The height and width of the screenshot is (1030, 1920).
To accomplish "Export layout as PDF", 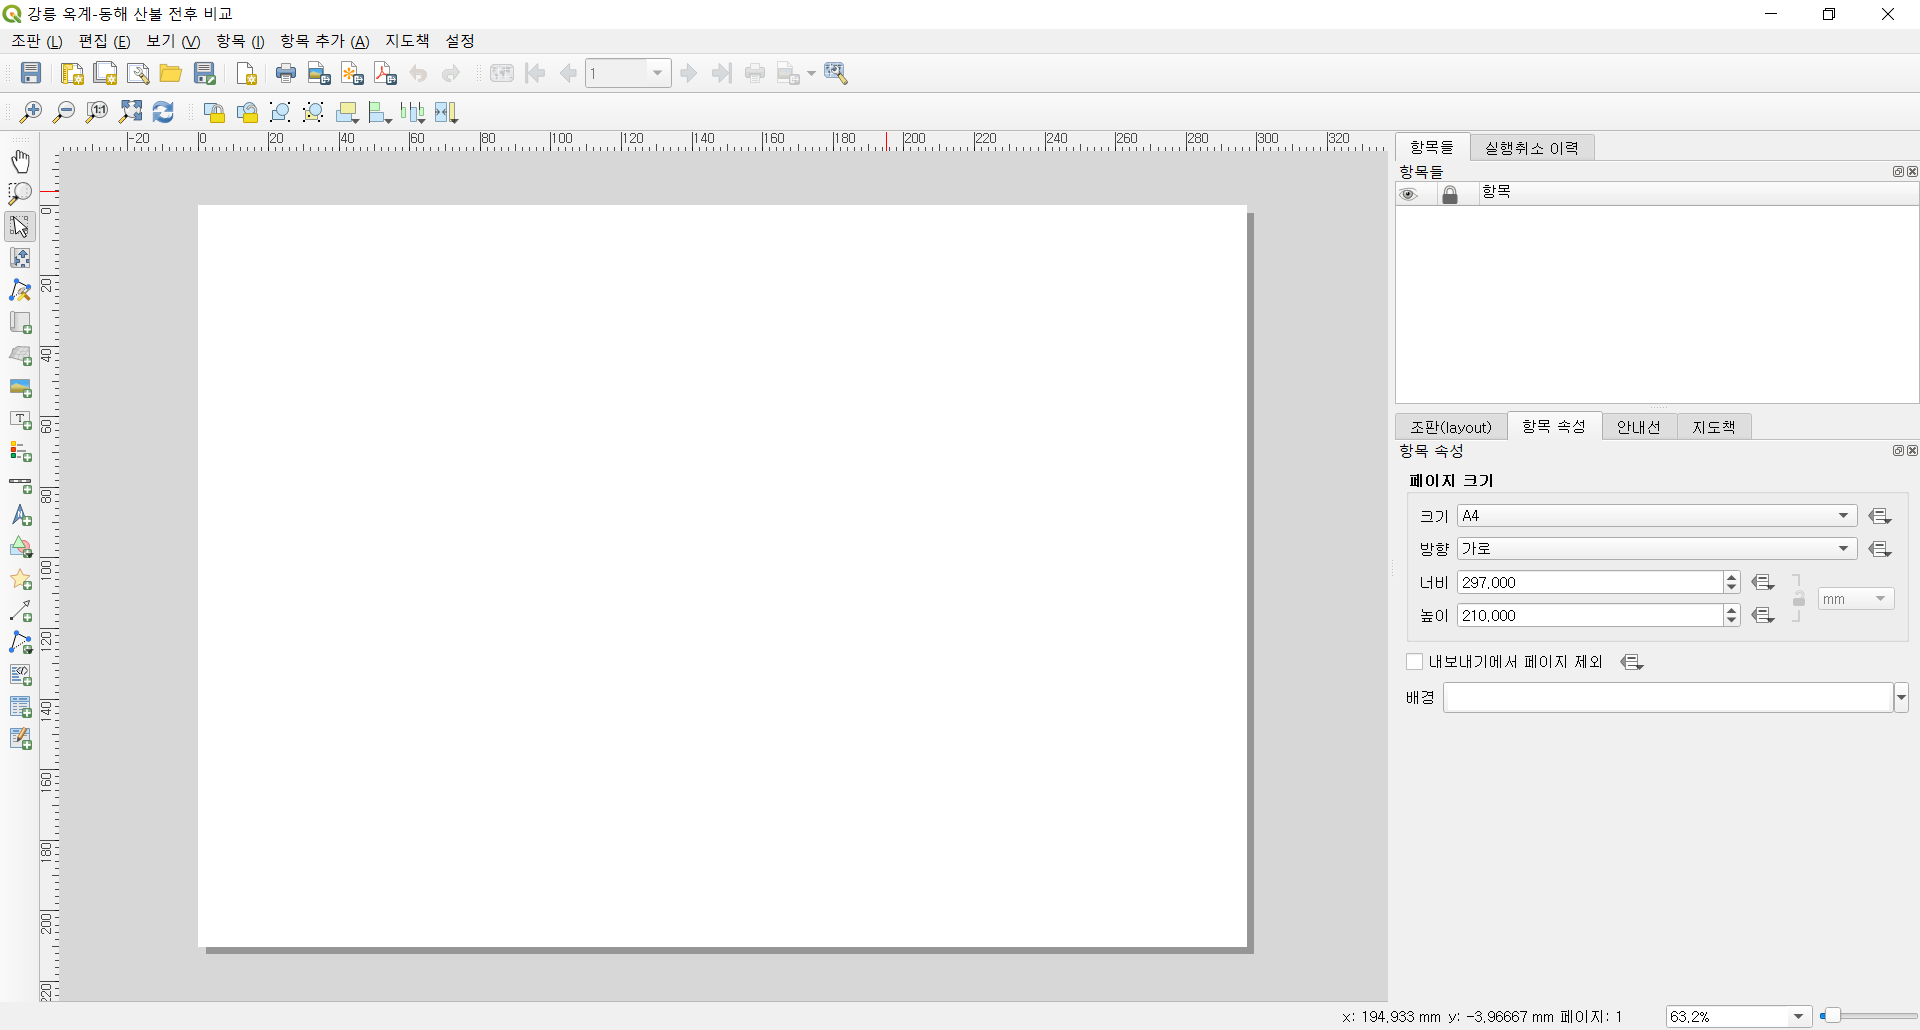I will (385, 73).
